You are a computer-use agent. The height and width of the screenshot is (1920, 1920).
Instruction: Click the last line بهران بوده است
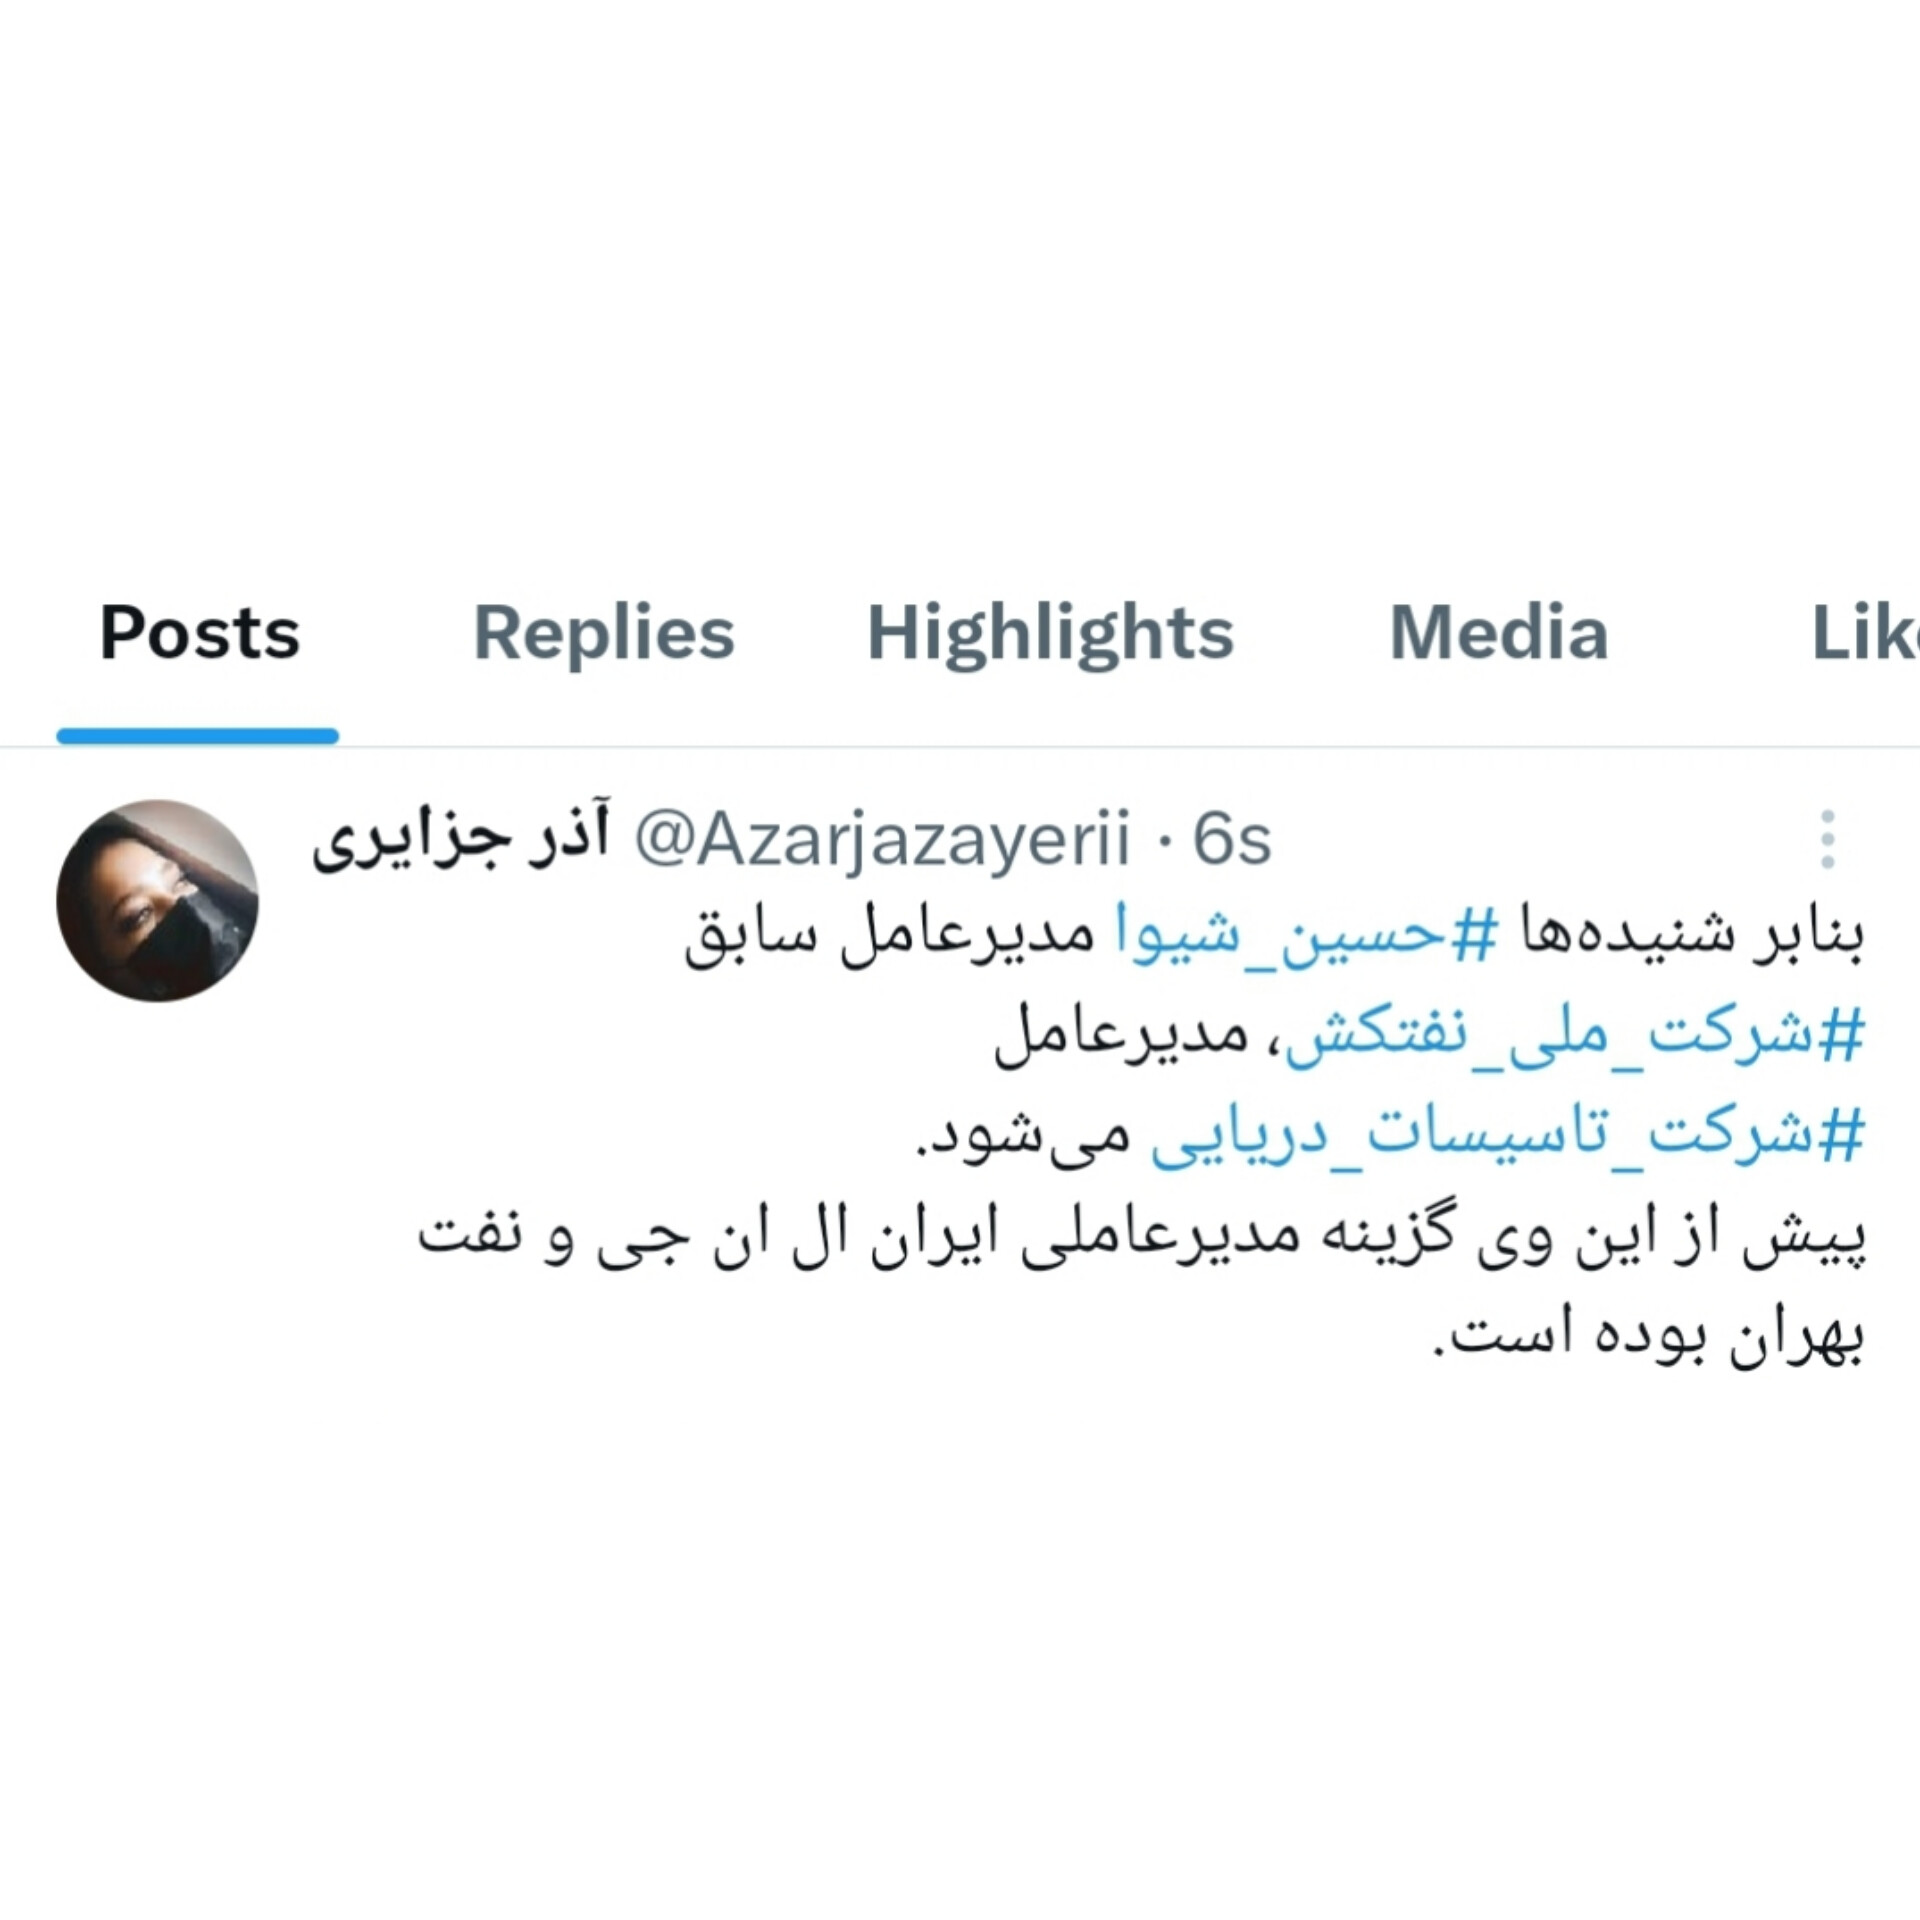(x=1649, y=1337)
